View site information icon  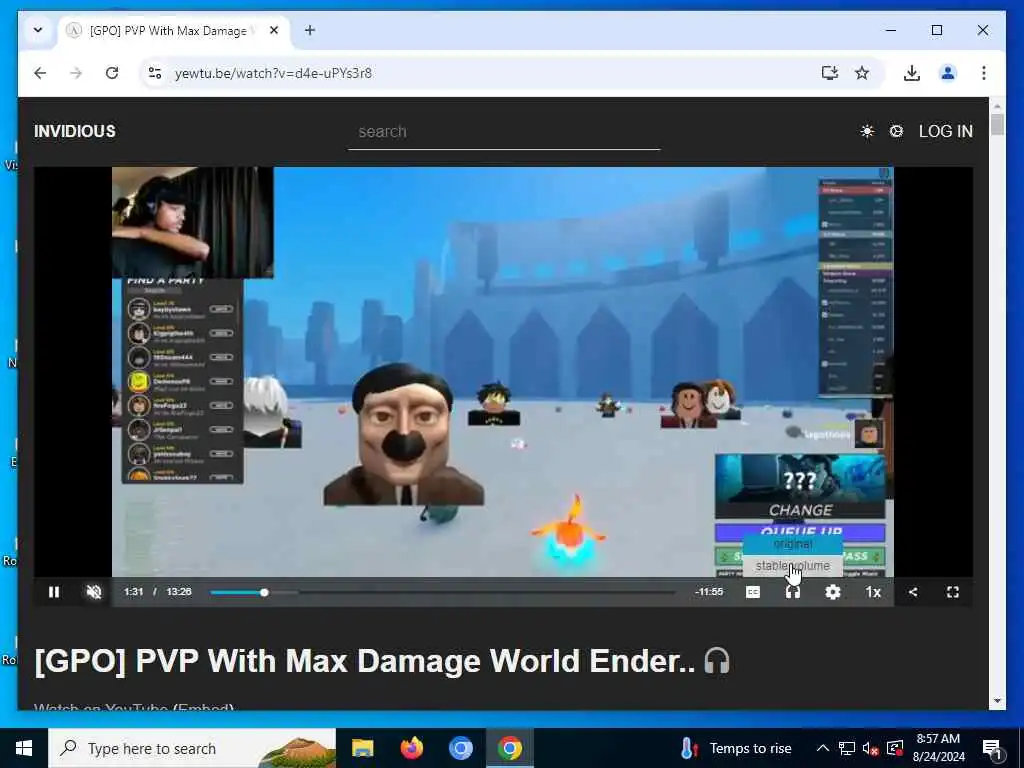coord(155,73)
